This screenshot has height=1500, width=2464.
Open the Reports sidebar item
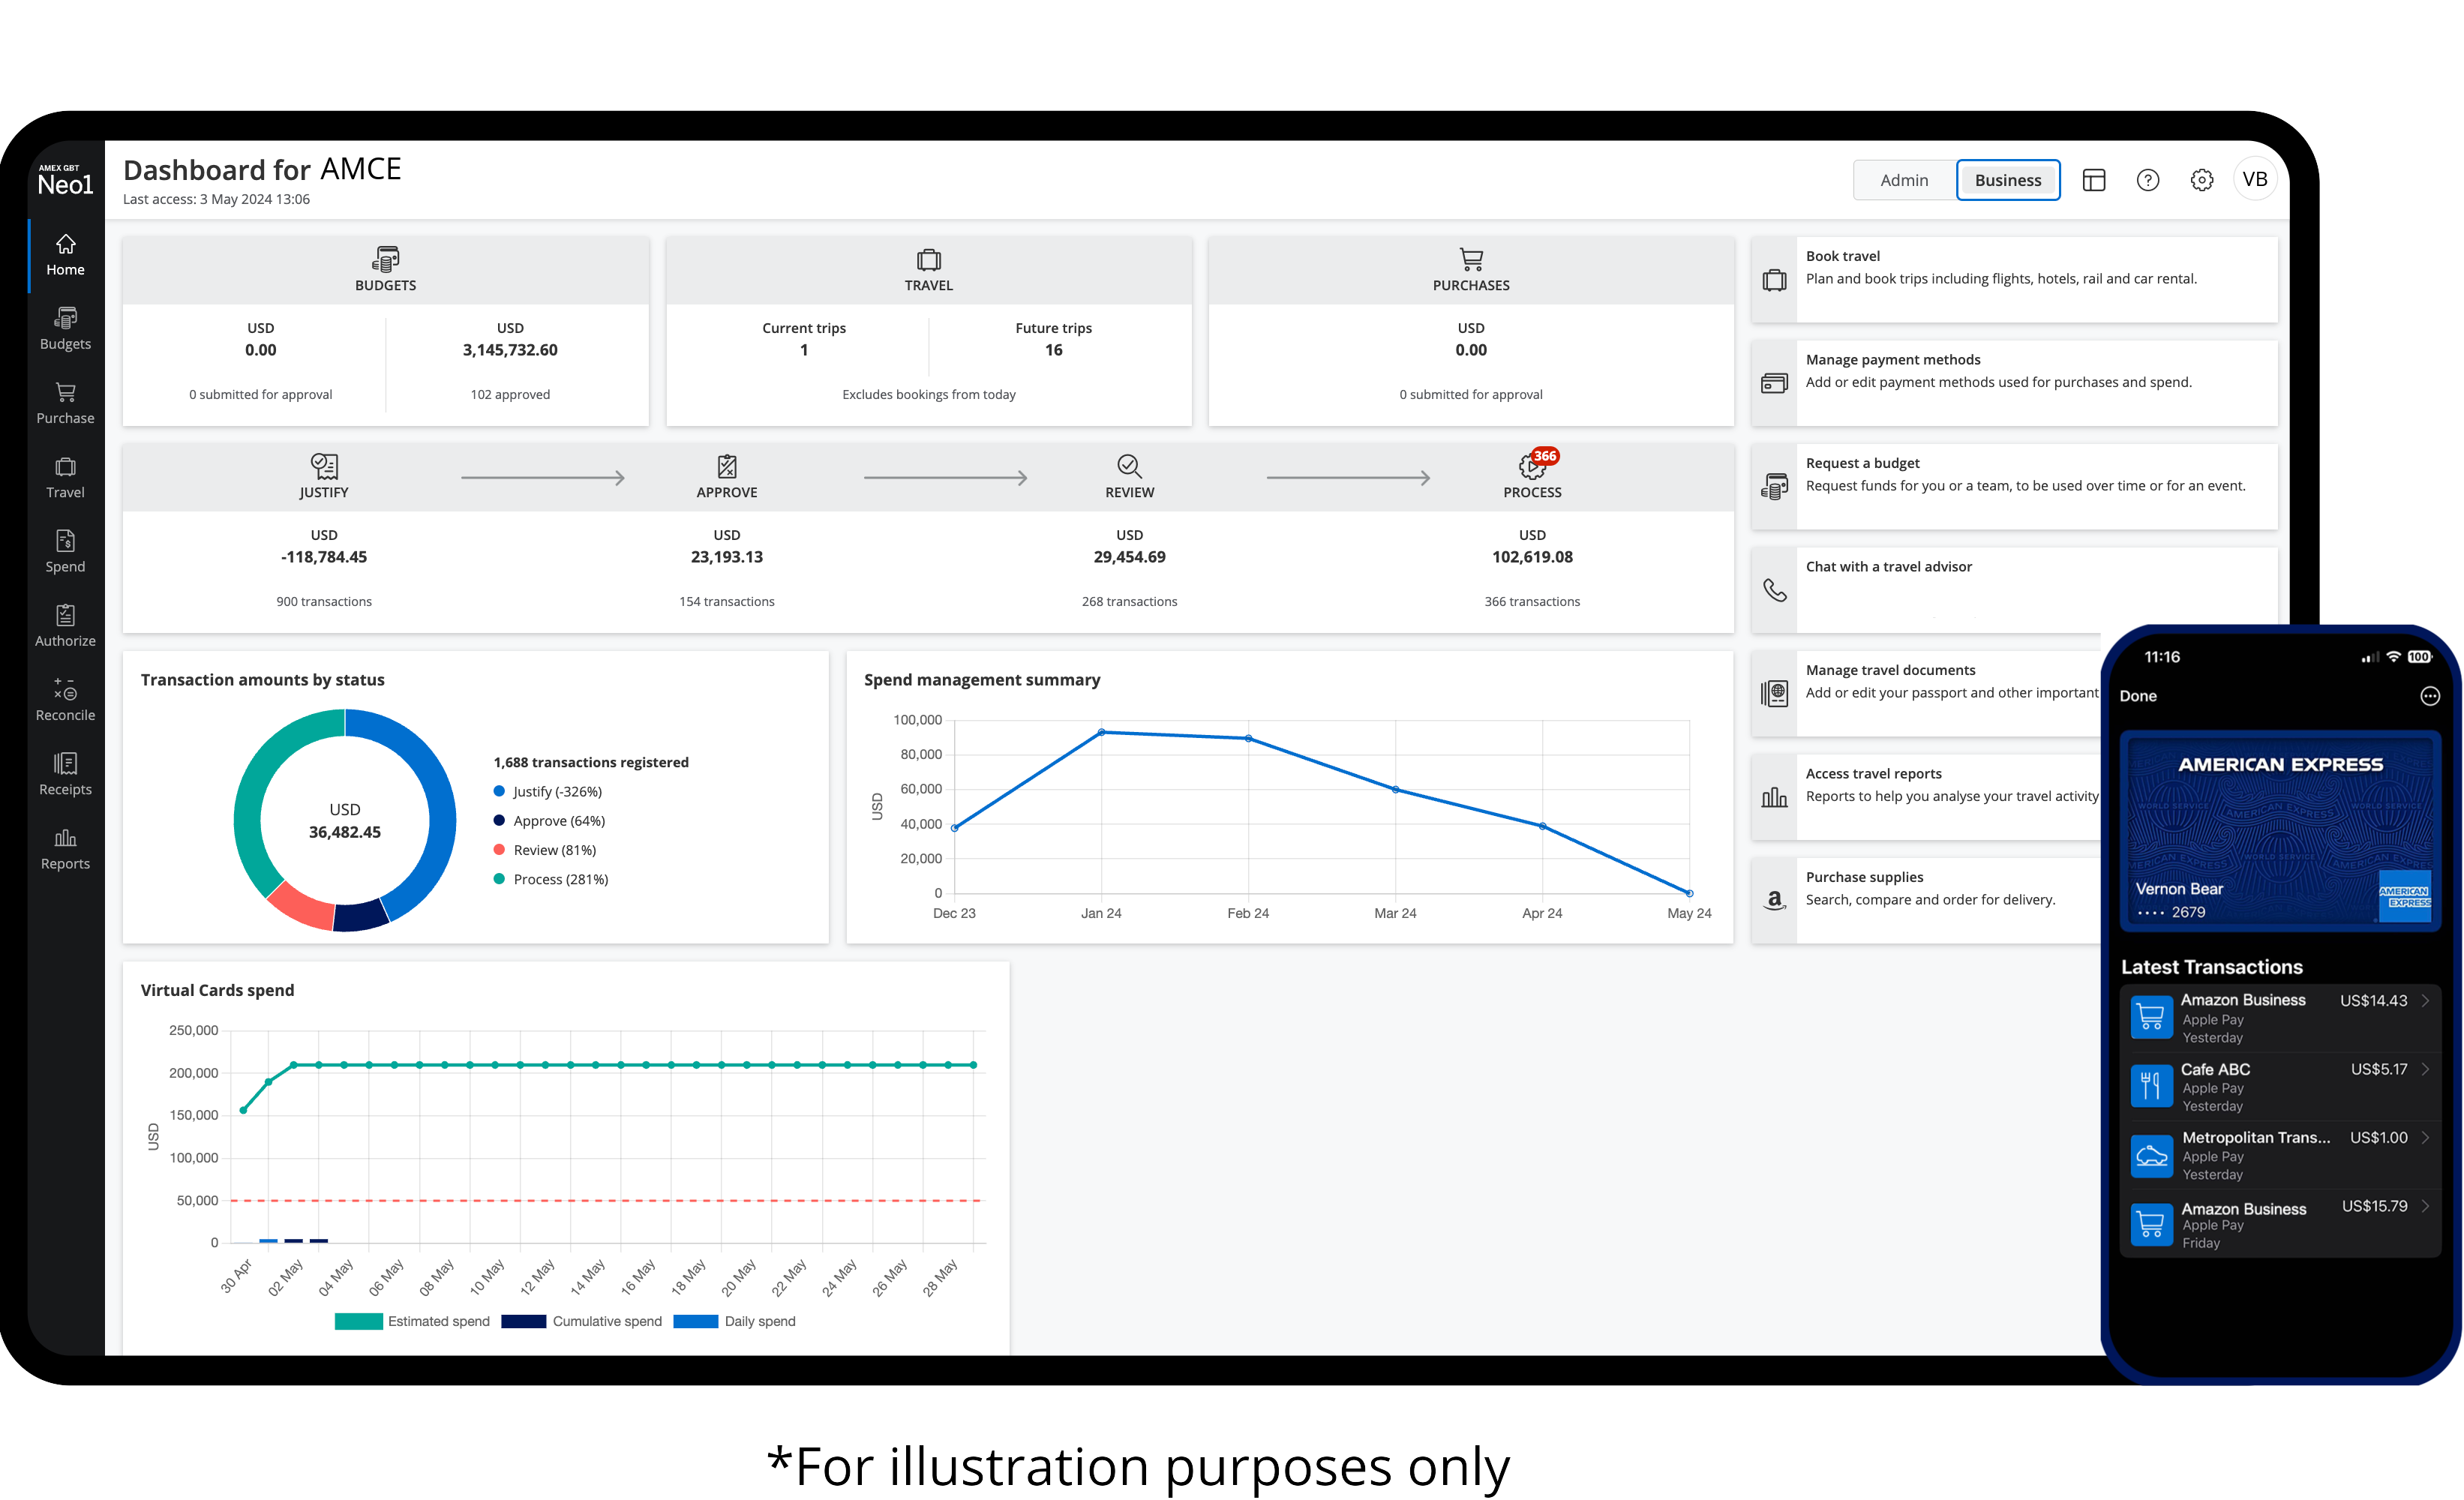[65, 848]
